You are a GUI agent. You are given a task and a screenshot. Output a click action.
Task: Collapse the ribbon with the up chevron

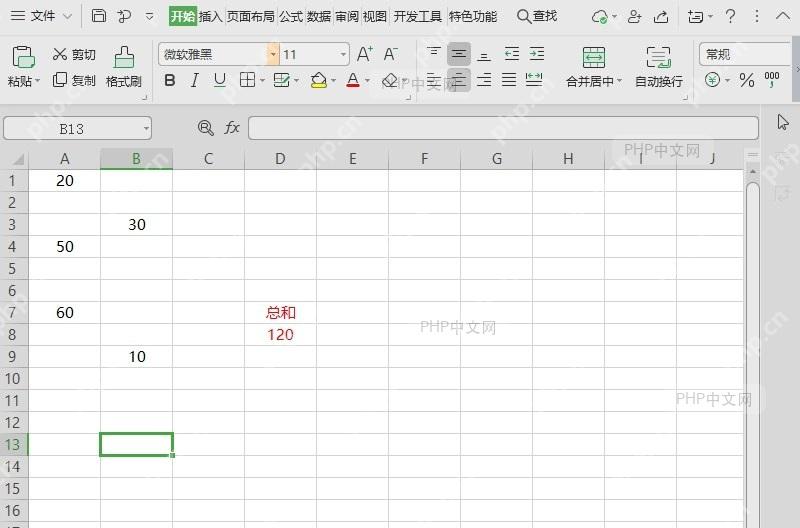coord(783,16)
